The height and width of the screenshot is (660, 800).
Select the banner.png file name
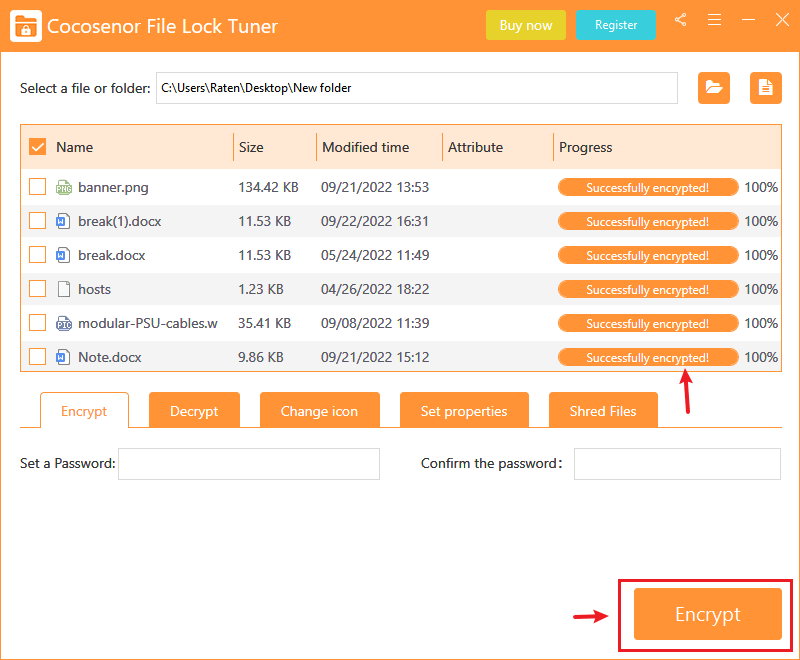coord(113,188)
